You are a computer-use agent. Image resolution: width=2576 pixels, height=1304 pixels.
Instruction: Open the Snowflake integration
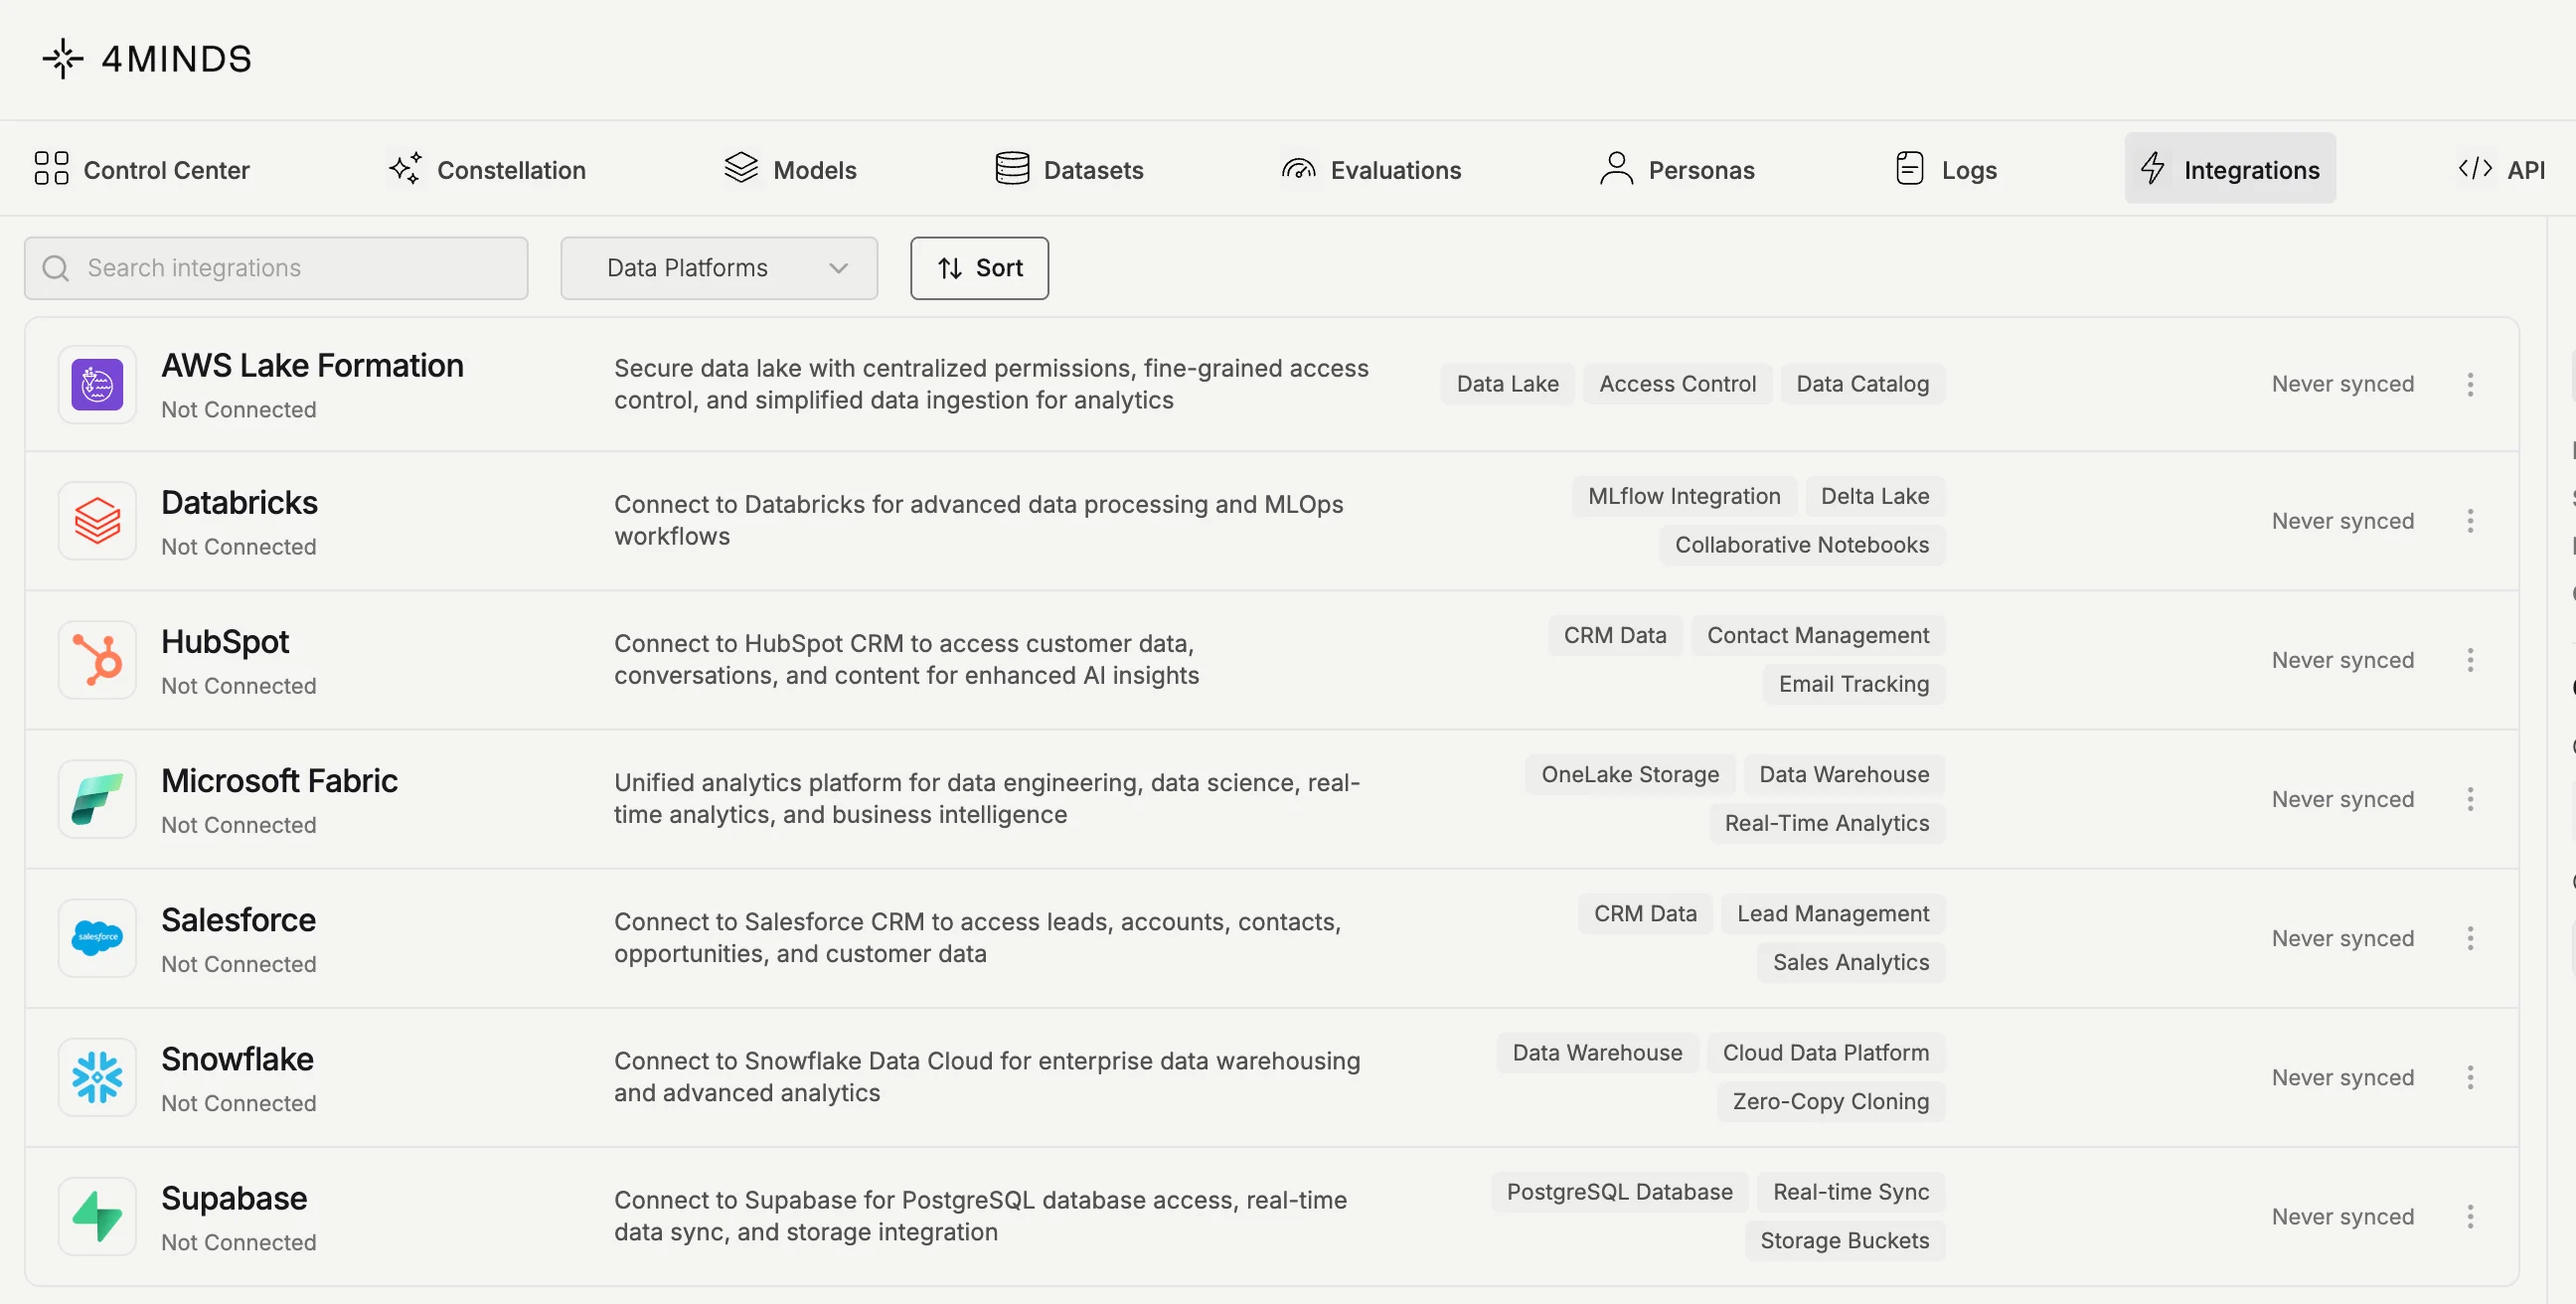(x=1271, y=1077)
